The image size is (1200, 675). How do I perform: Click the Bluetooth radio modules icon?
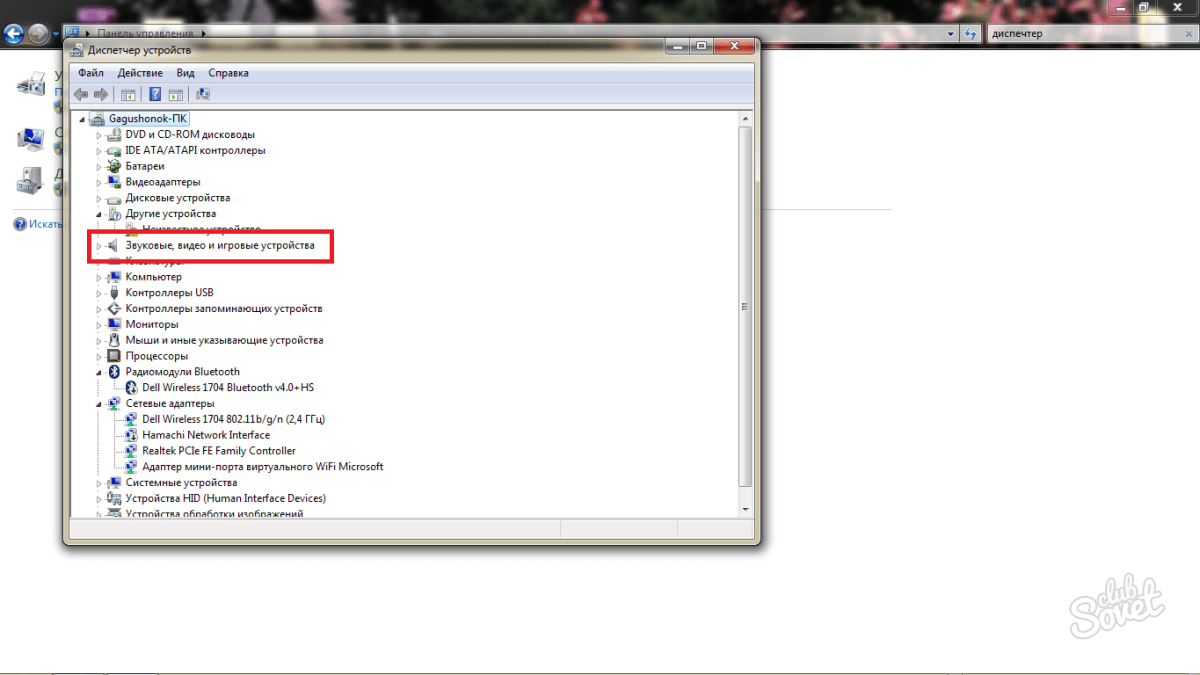[114, 372]
